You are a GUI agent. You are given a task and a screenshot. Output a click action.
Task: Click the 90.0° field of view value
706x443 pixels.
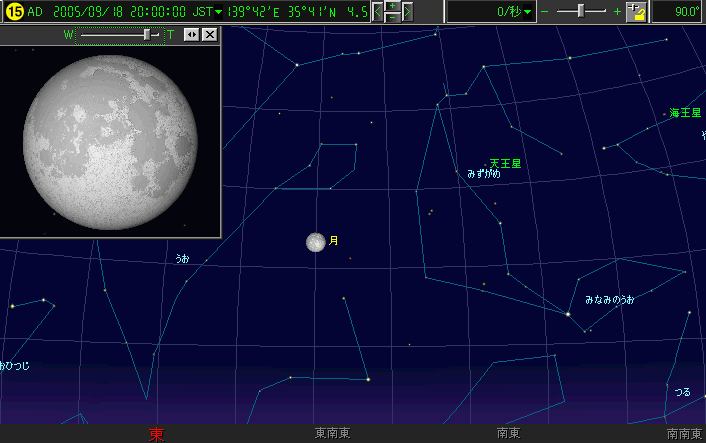677,12
